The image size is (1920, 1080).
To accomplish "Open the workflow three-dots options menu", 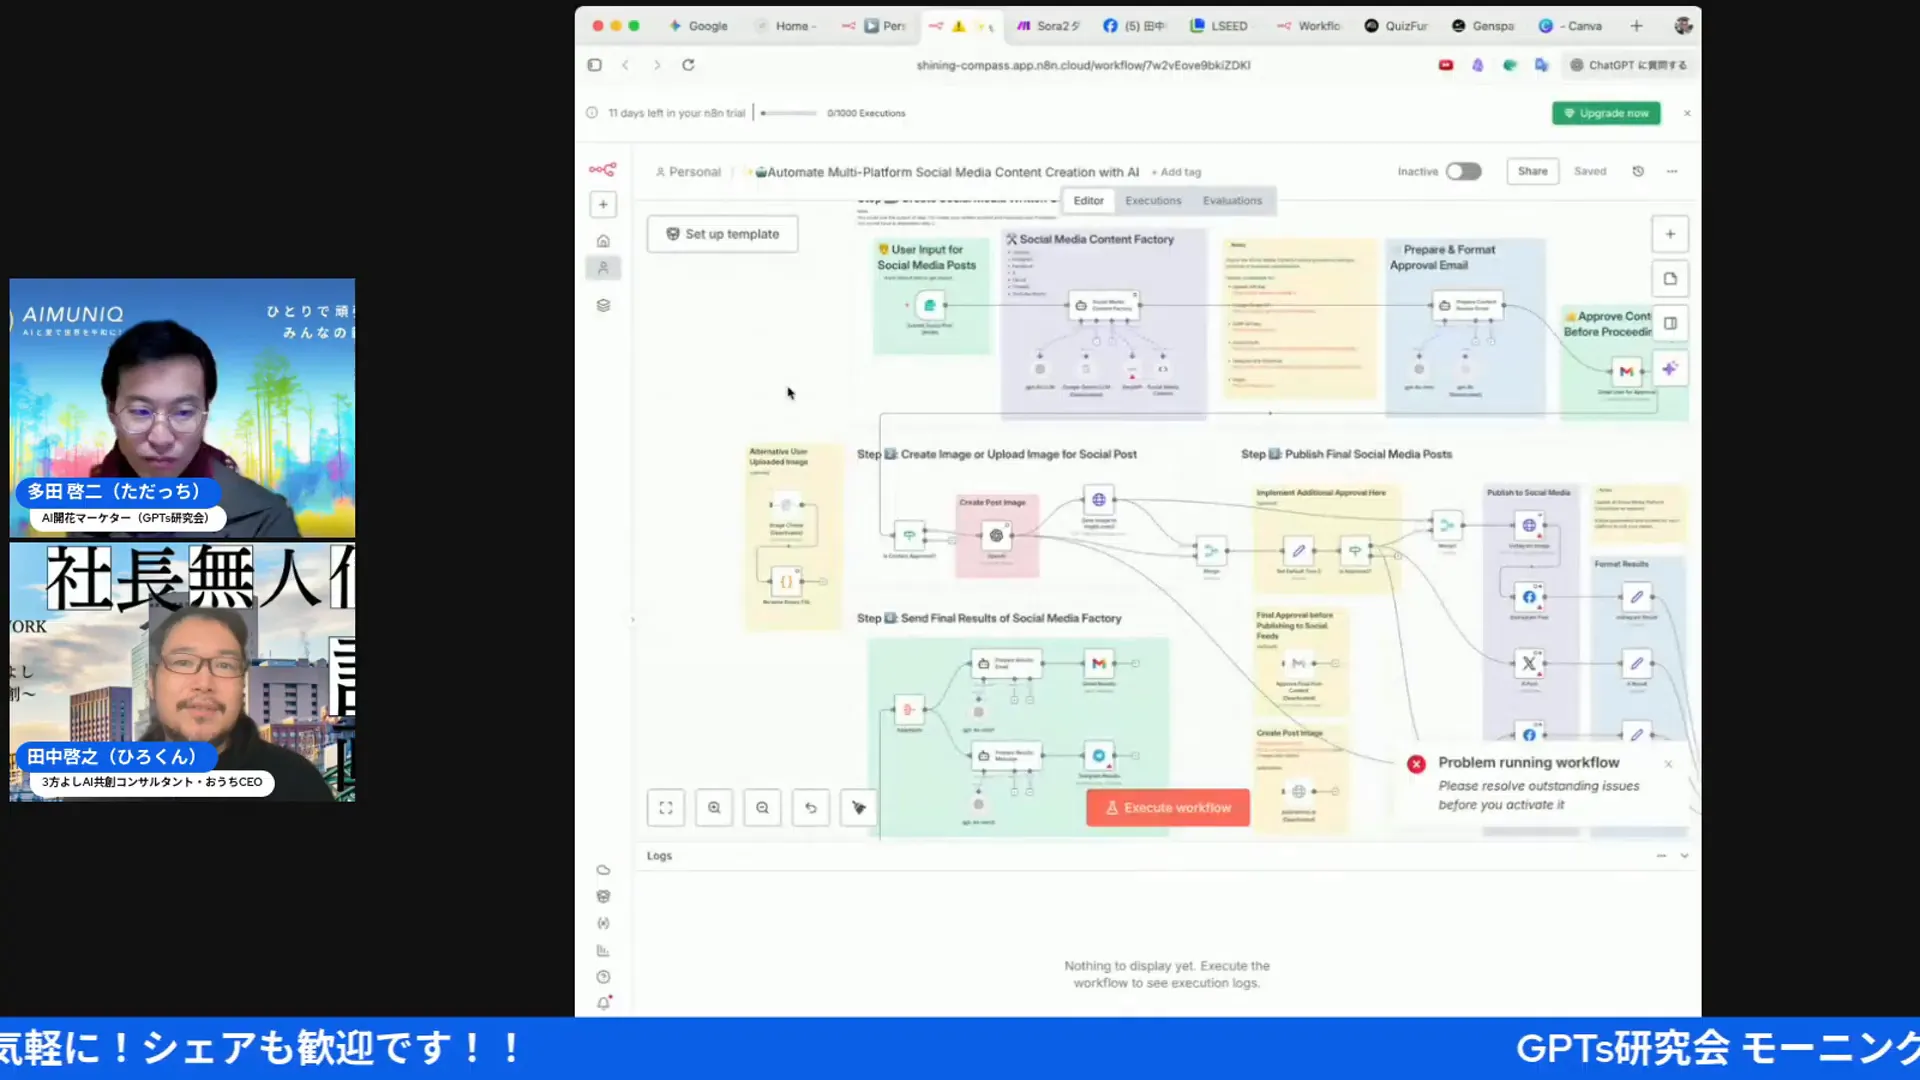I will pos(1672,171).
